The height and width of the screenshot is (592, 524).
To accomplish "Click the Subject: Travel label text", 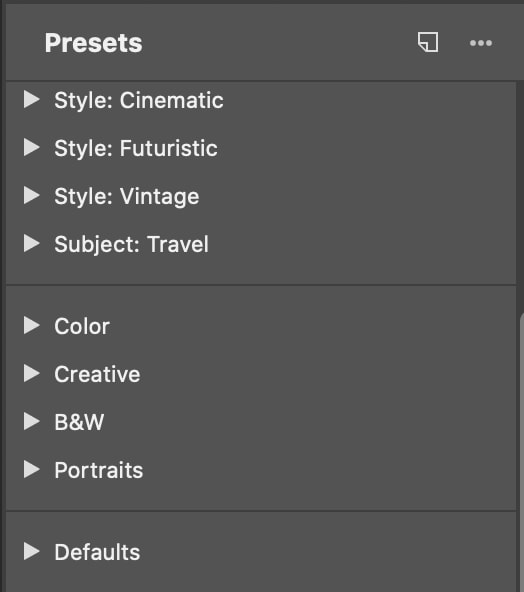I will (131, 244).
